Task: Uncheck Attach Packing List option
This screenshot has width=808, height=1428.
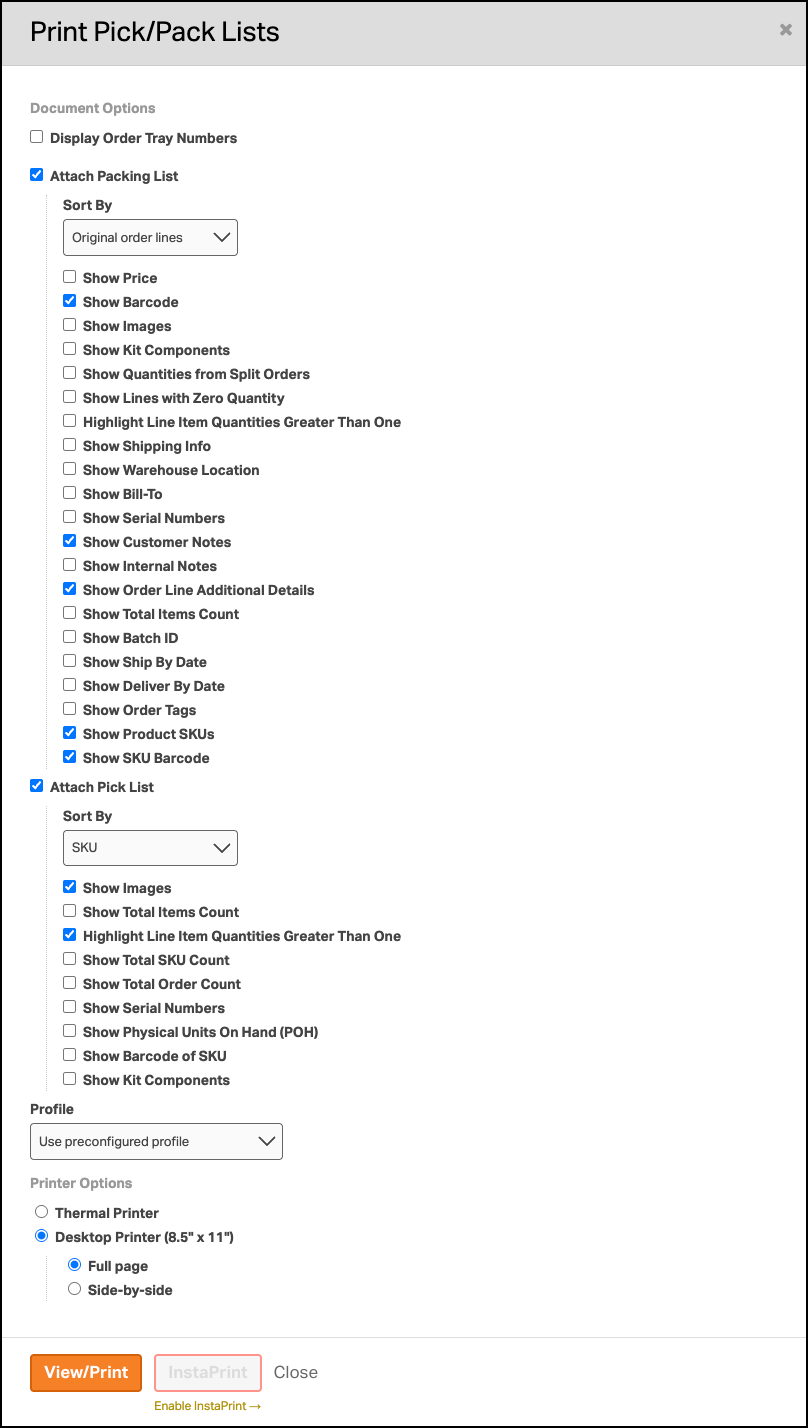Action: click(x=37, y=175)
